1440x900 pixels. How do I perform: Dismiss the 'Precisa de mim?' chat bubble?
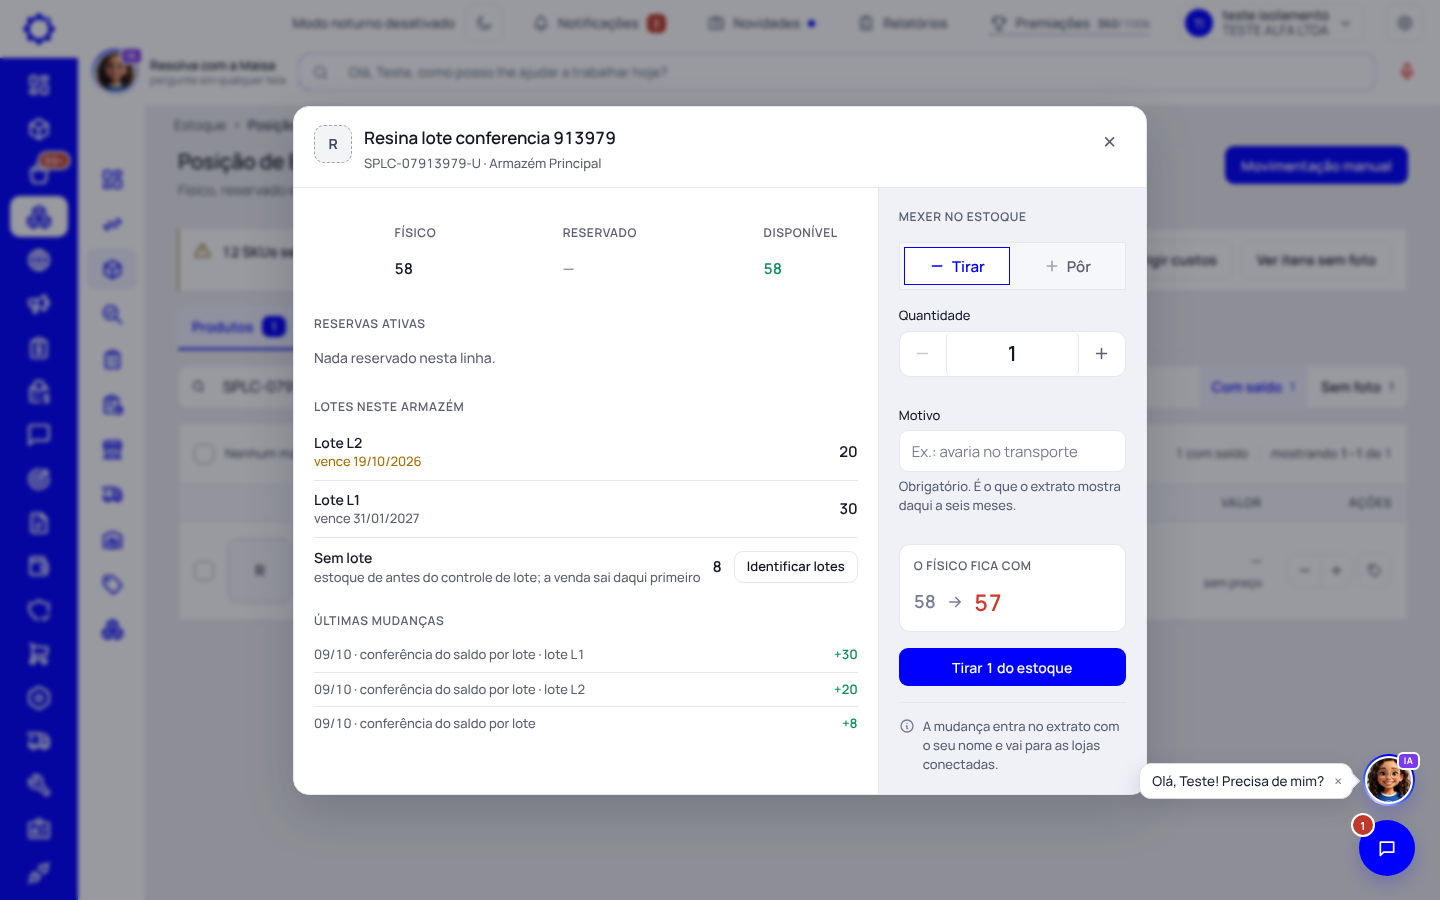click(1338, 782)
